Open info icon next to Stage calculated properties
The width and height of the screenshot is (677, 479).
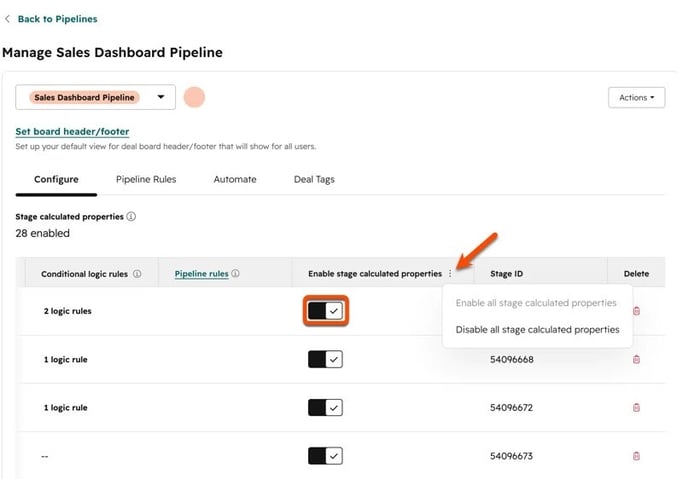(x=131, y=216)
